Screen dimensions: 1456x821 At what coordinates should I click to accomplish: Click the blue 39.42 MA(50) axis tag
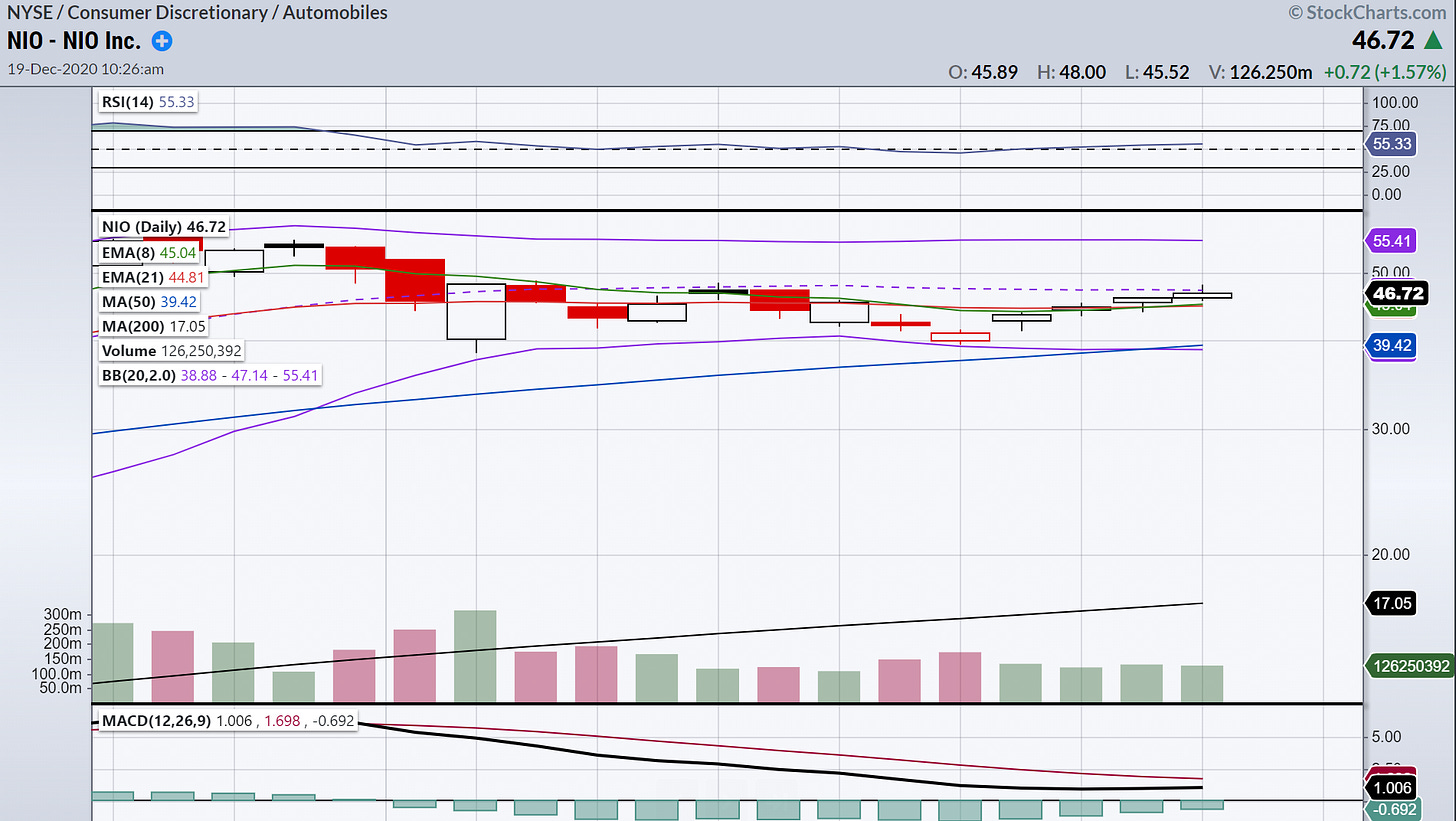(x=1393, y=346)
